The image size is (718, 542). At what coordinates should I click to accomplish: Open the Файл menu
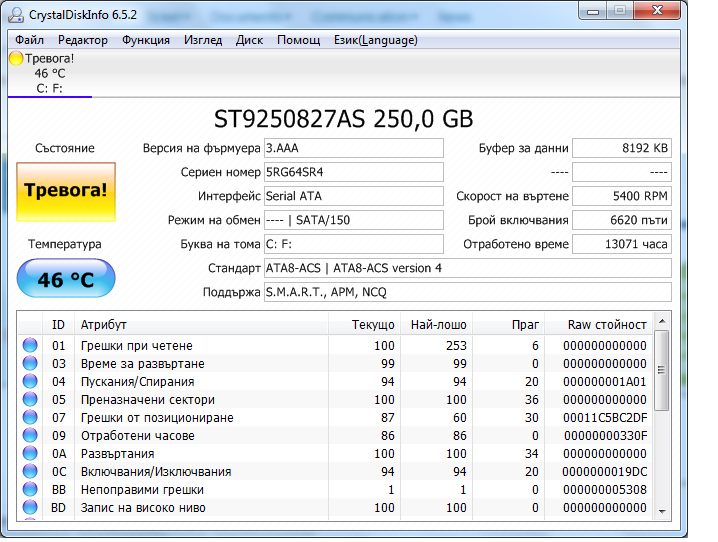(29, 40)
